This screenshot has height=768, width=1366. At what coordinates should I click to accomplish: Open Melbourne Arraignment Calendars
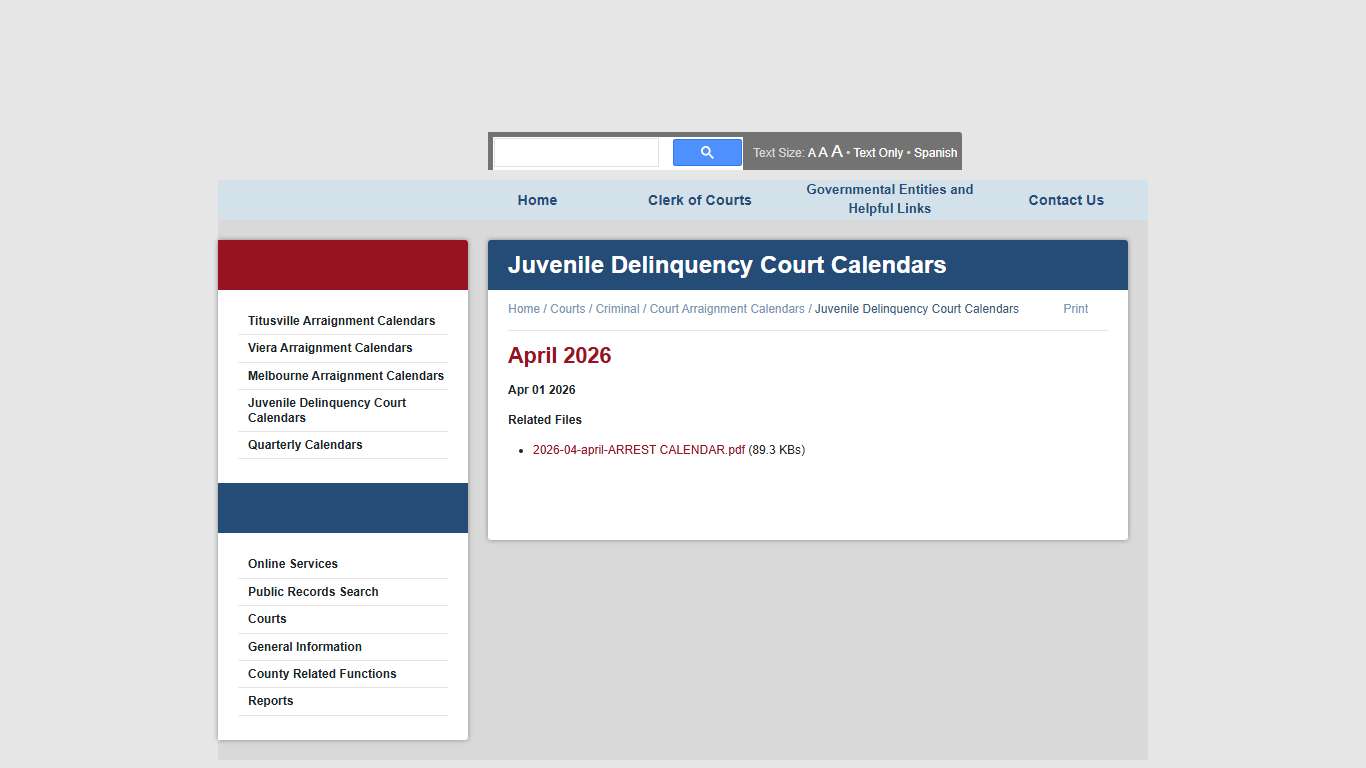click(345, 375)
